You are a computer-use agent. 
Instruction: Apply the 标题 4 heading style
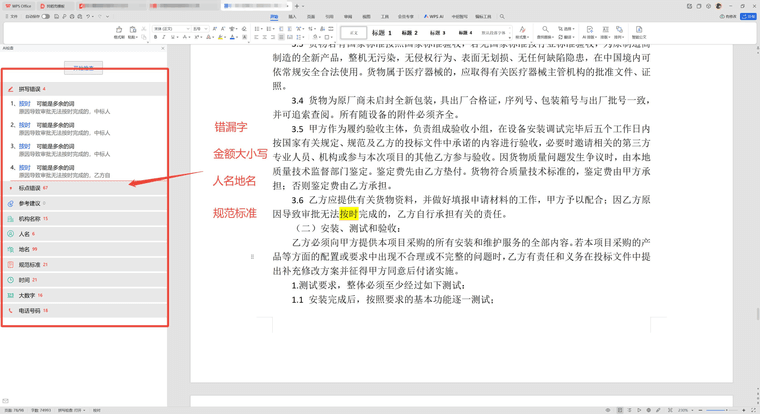pyautogui.click(x=465, y=32)
